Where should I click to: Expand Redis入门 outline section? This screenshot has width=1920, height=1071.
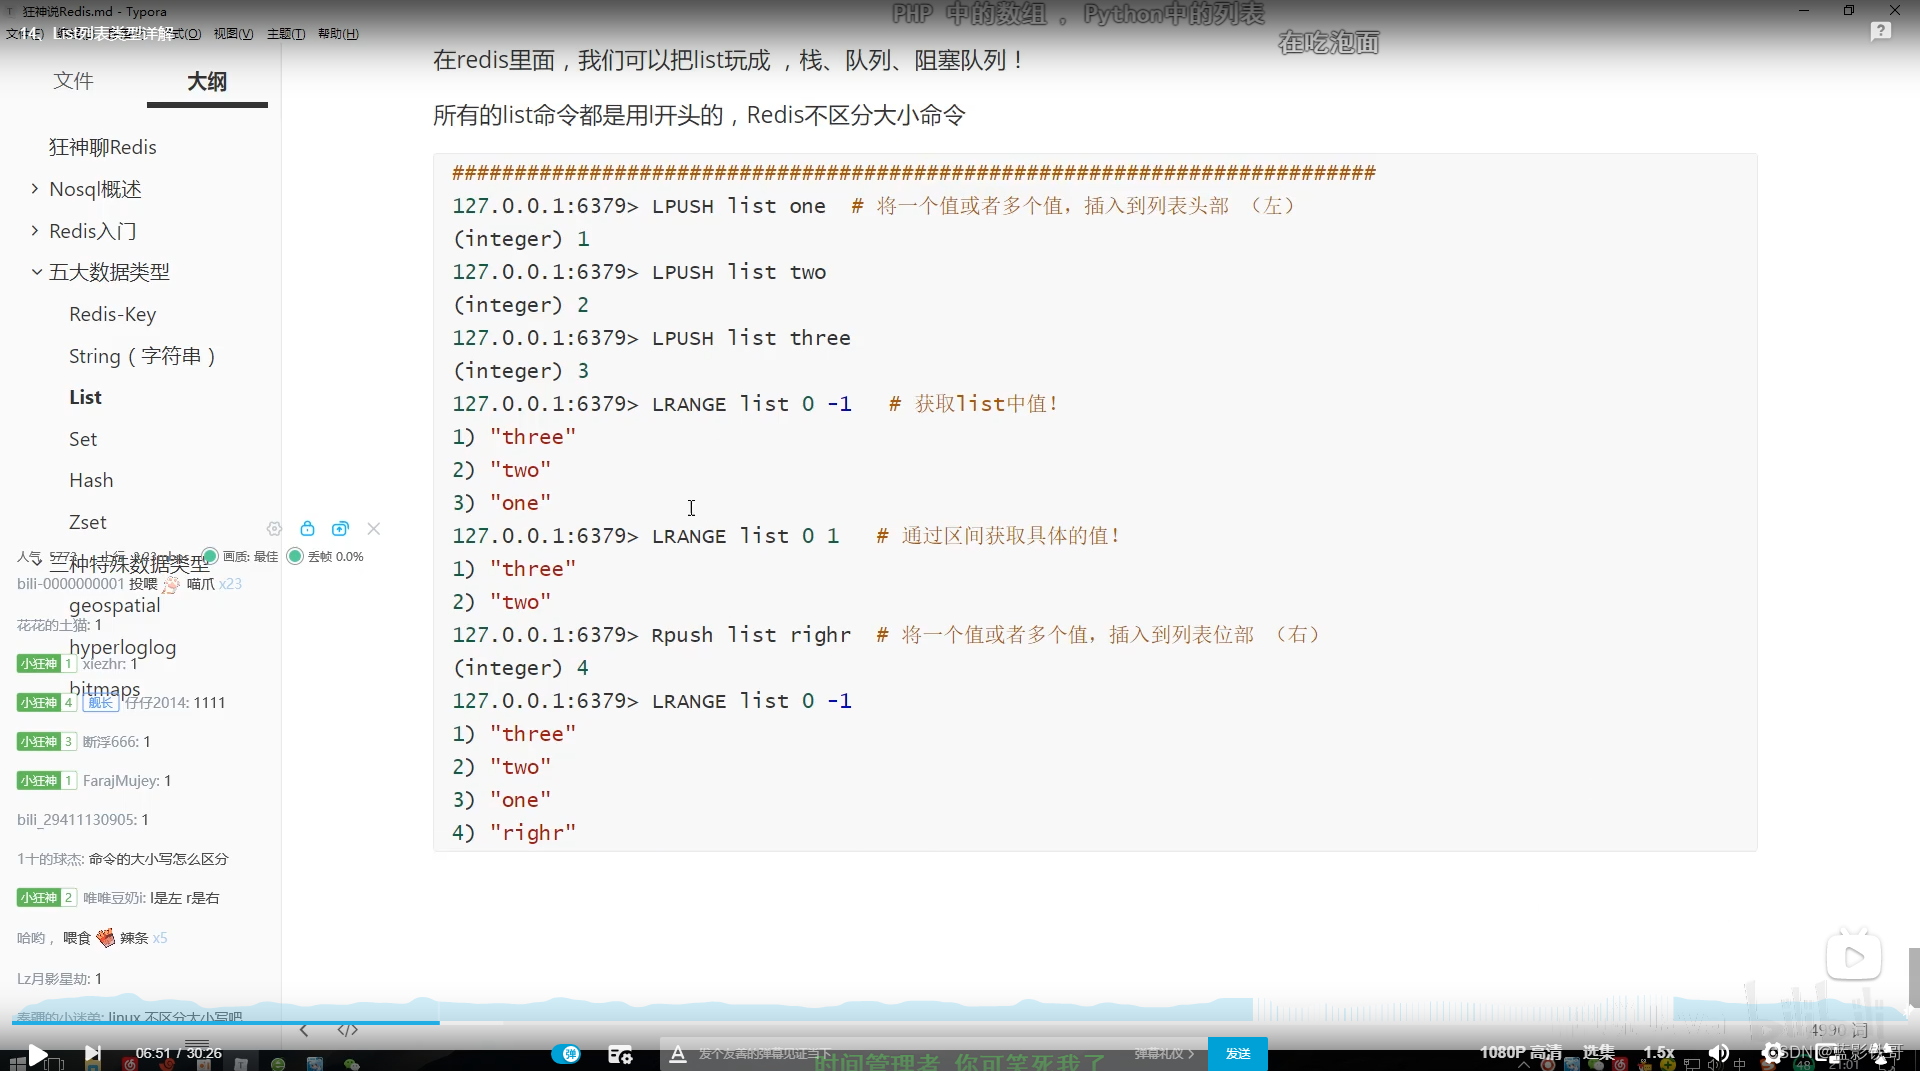coord(35,231)
